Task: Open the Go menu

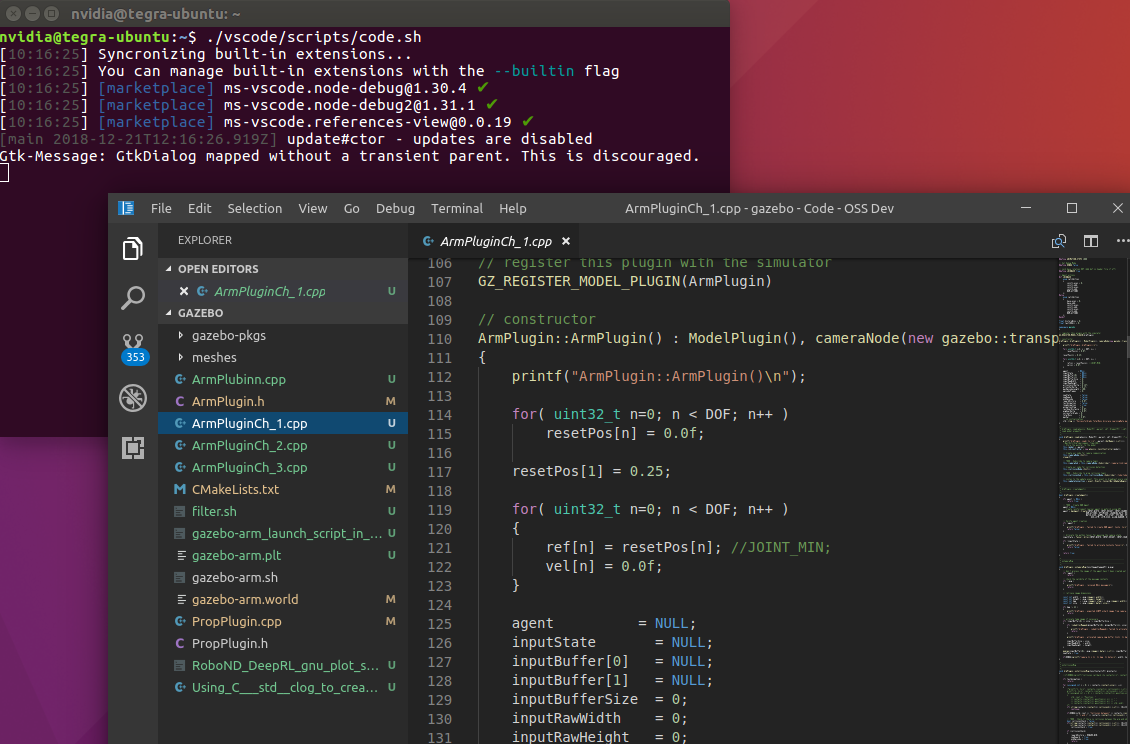Action: (x=352, y=208)
